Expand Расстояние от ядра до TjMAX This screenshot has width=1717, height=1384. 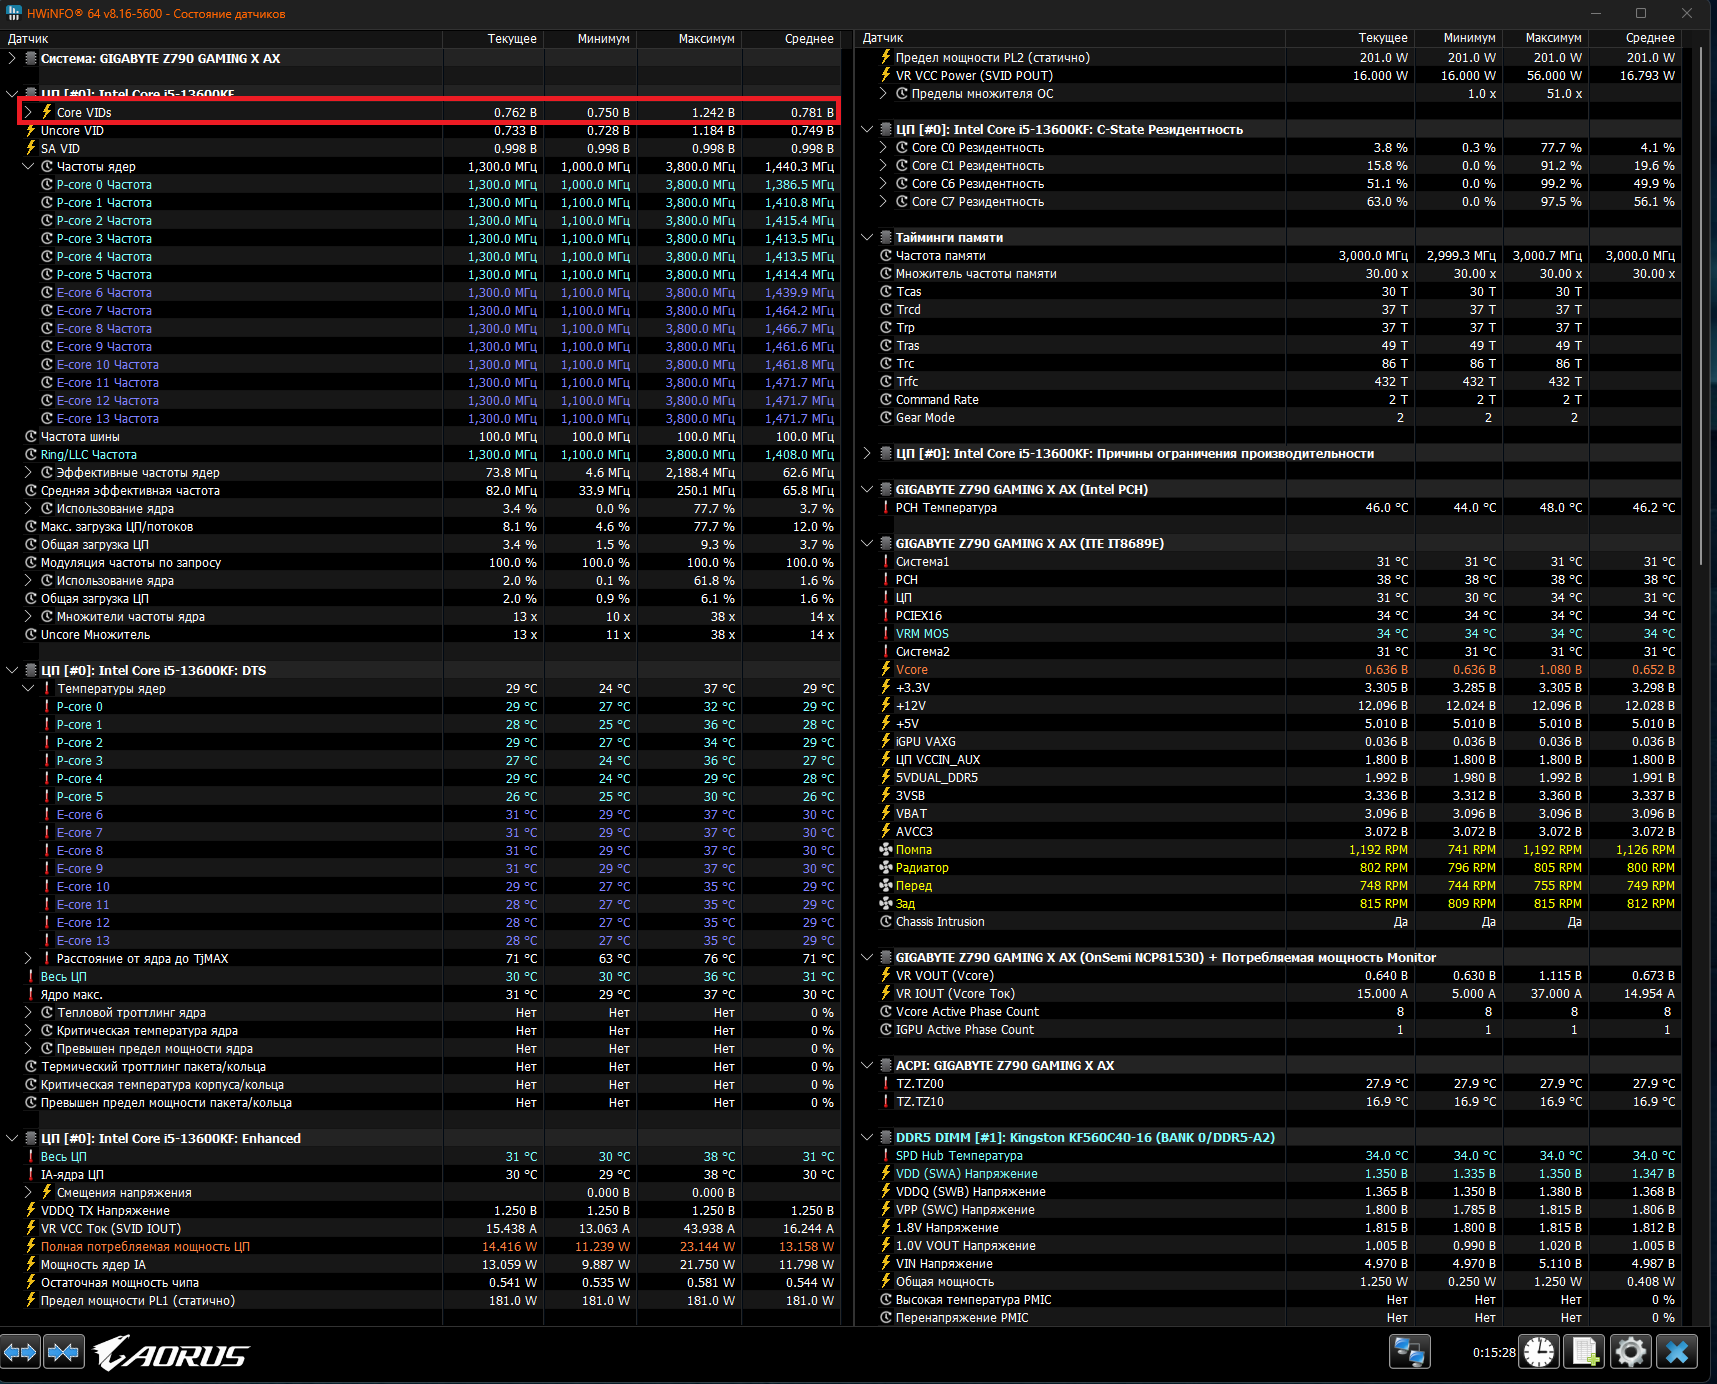[28, 958]
